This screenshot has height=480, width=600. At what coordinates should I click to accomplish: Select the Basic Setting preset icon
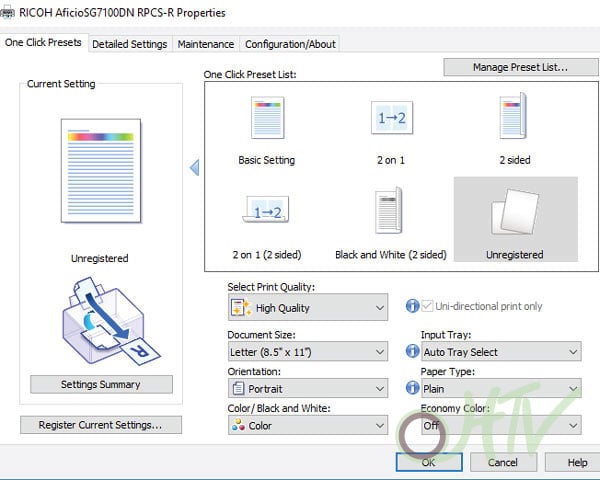tap(267, 118)
